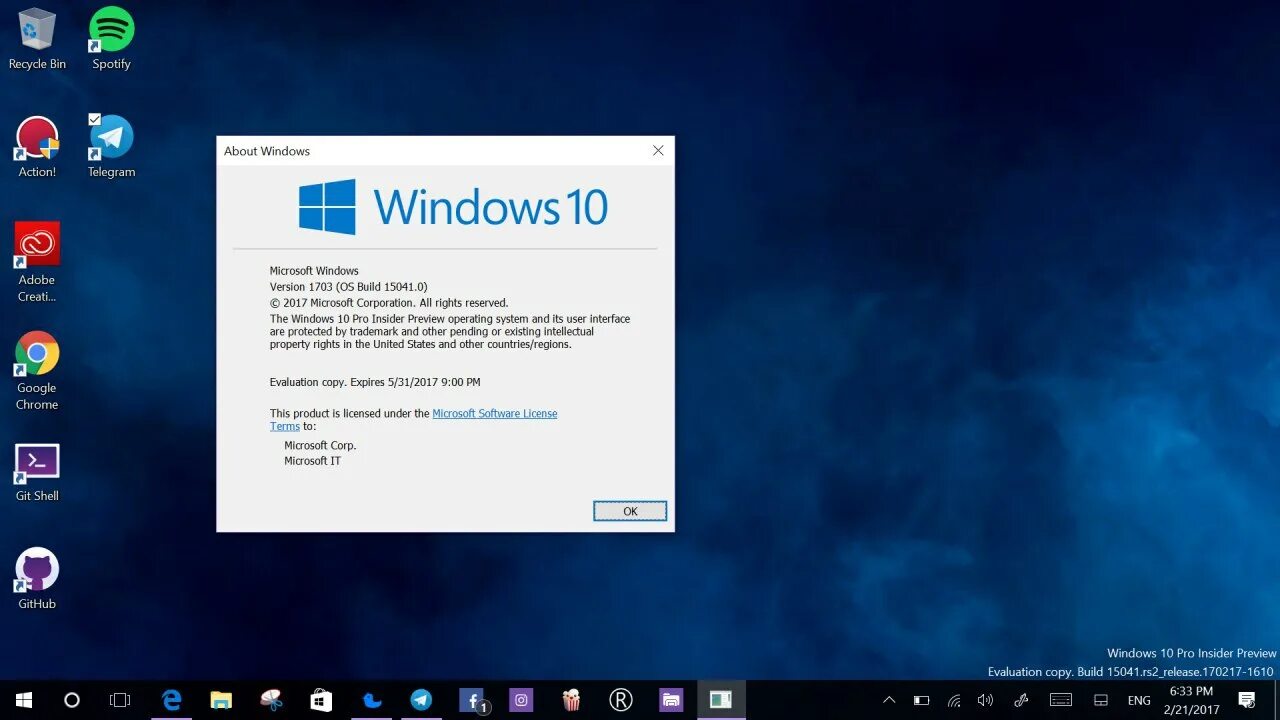The image size is (1280, 720).
Task: Open Cortana search circle on taskbar
Action: (71, 700)
